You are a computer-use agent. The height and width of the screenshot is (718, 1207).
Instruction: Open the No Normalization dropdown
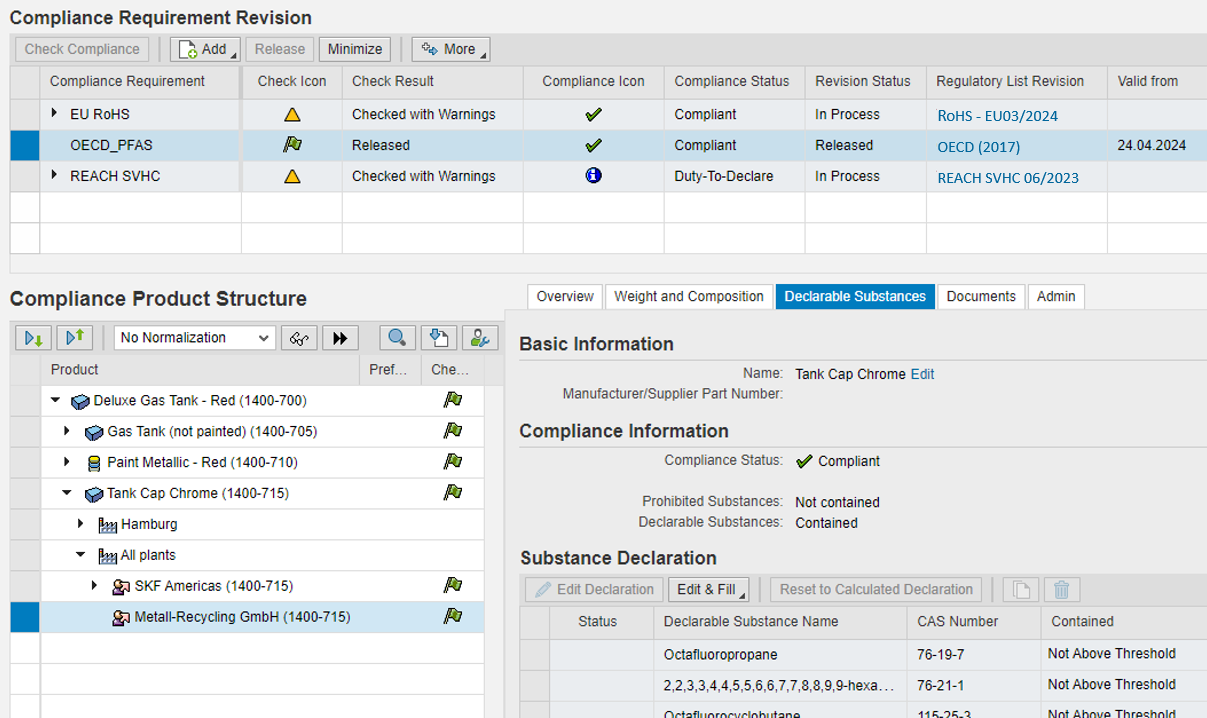[195, 338]
